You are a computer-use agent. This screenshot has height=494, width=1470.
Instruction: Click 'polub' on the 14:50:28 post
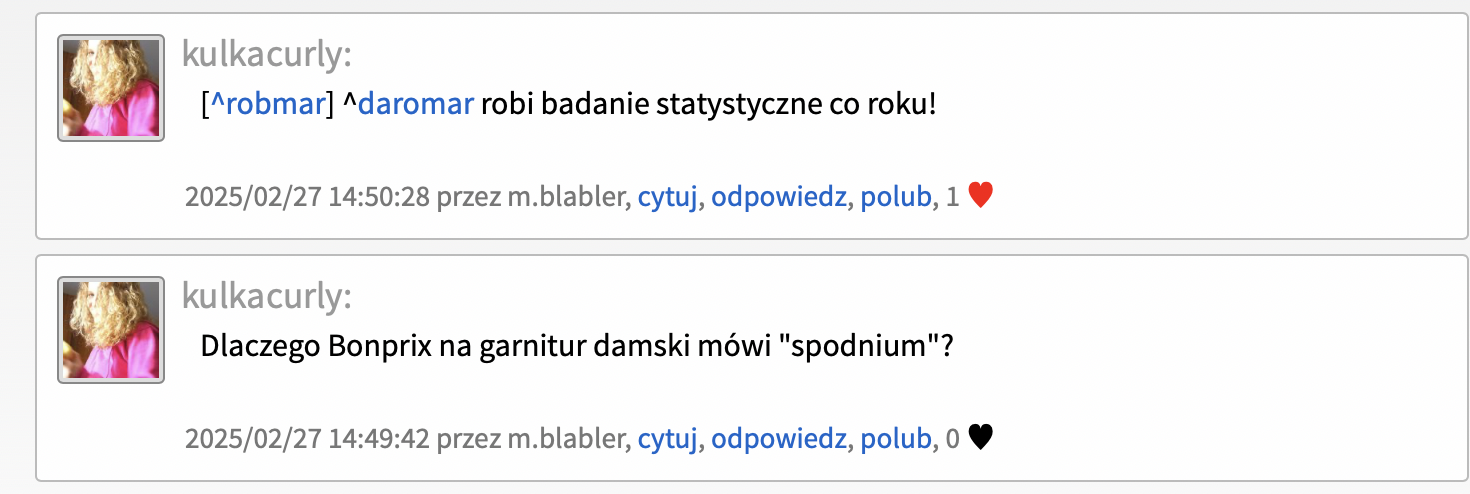(896, 198)
